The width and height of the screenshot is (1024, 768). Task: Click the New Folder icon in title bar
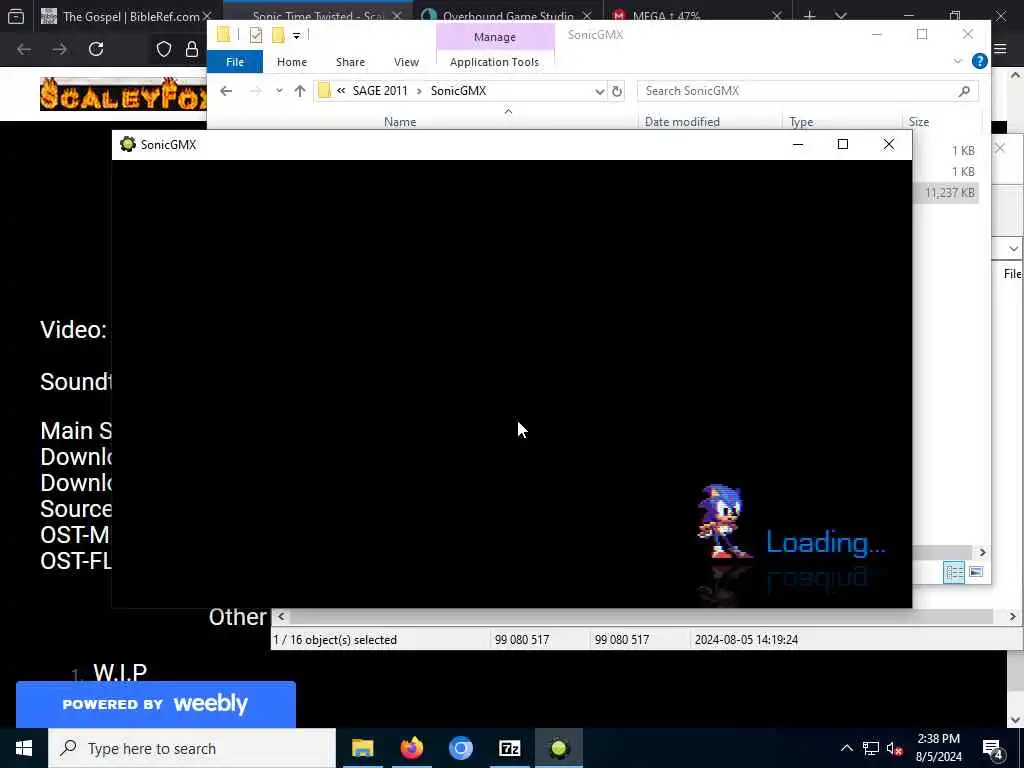pyautogui.click(x=278, y=35)
